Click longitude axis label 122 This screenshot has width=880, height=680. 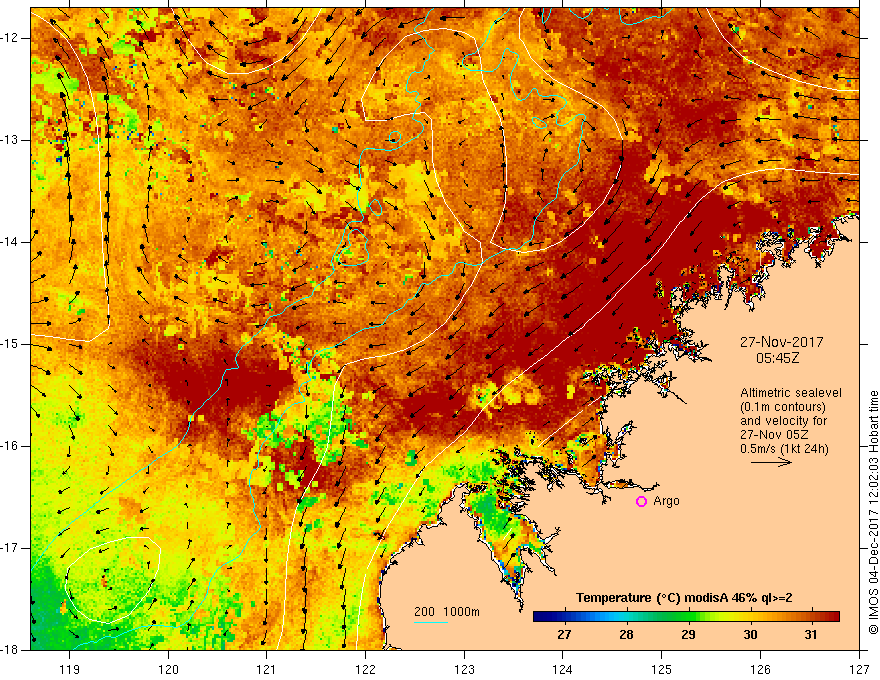(x=365, y=669)
